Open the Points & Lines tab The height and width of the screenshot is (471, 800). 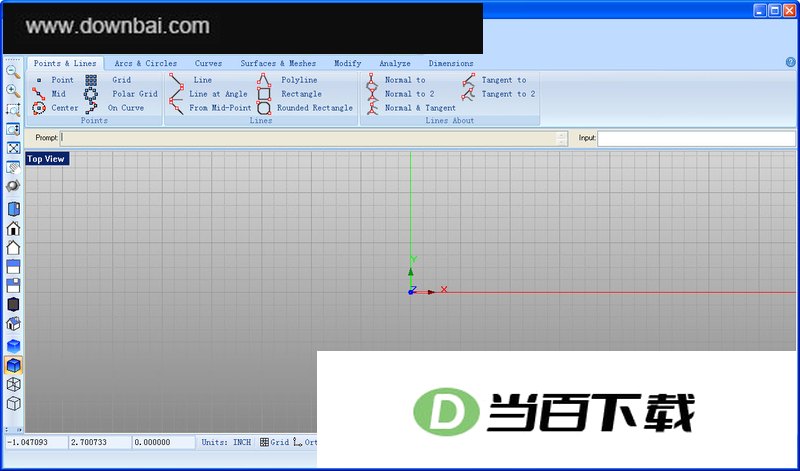[x=65, y=63]
